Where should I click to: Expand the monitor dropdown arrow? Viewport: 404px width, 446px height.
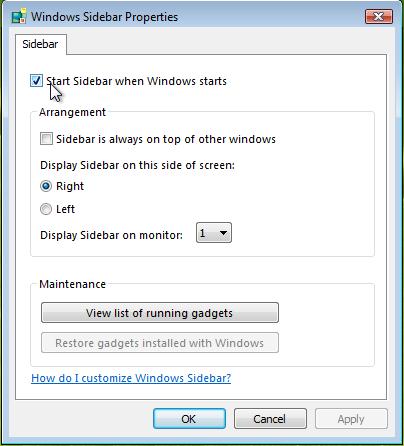pyautogui.click(x=223, y=233)
